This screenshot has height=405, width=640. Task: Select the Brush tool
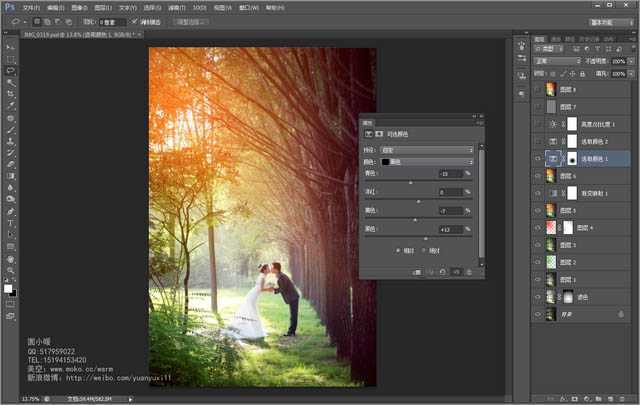pyautogui.click(x=11, y=130)
